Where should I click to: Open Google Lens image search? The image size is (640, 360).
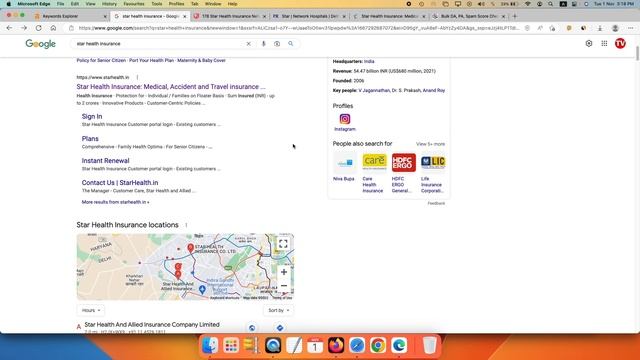(x=277, y=44)
